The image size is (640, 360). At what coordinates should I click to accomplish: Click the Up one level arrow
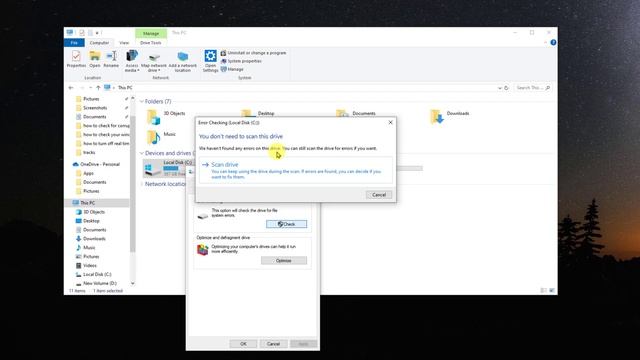98,88
